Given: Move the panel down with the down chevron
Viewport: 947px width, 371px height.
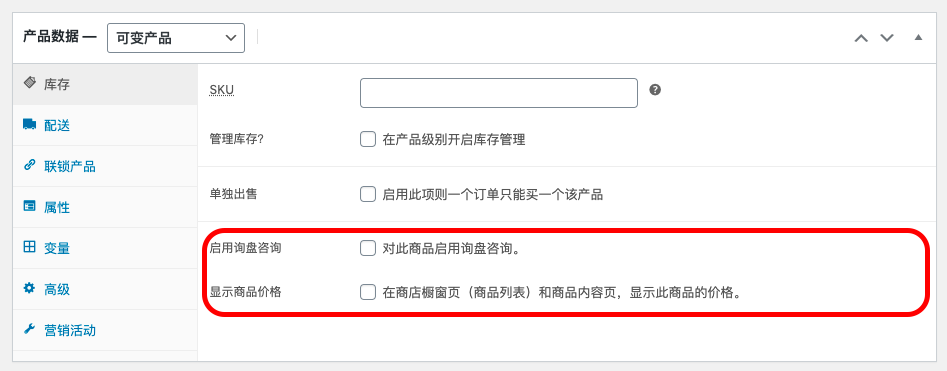Looking at the screenshot, I should click(x=887, y=38).
